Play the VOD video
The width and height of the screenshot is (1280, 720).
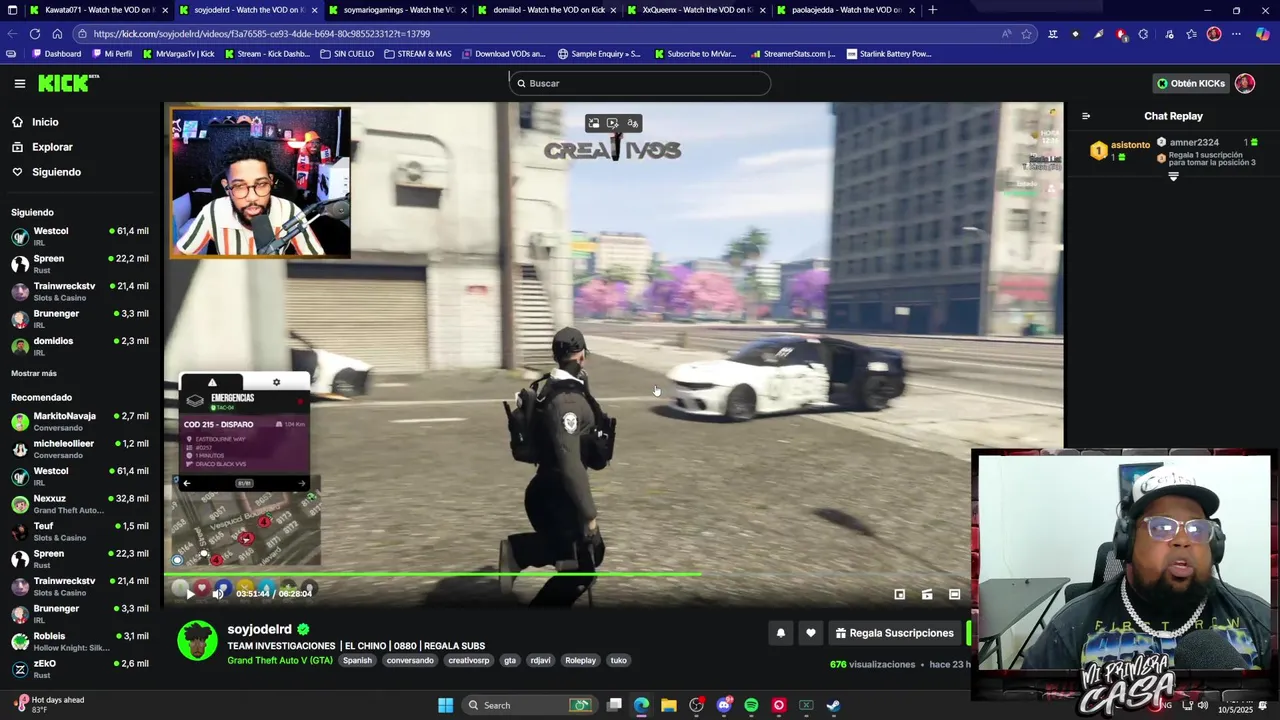click(x=190, y=593)
